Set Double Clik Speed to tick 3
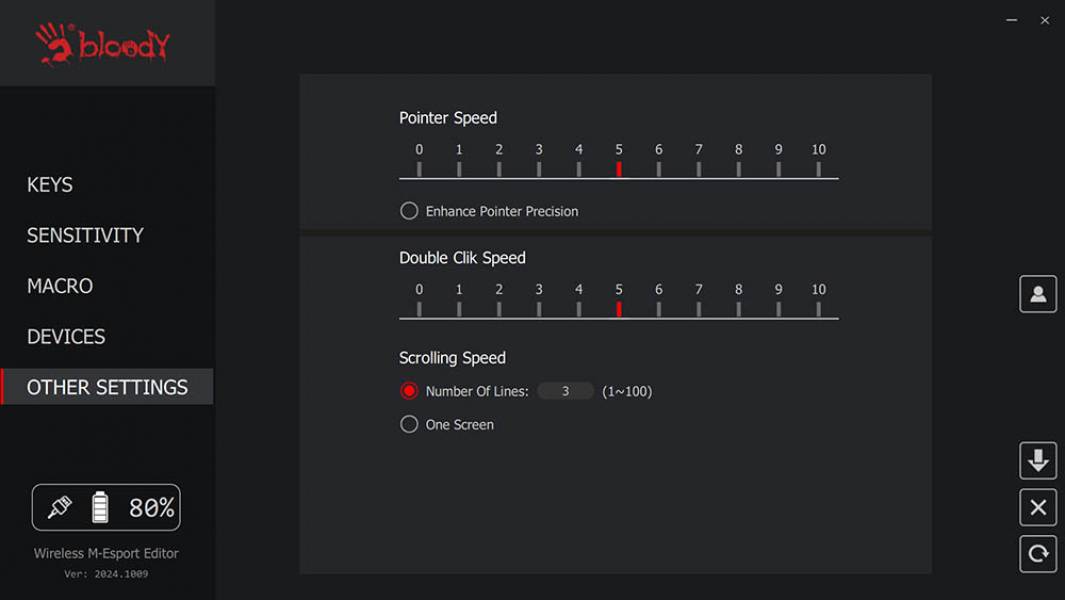Viewport: 1065px width, 600px height. (x=539, y=308)
